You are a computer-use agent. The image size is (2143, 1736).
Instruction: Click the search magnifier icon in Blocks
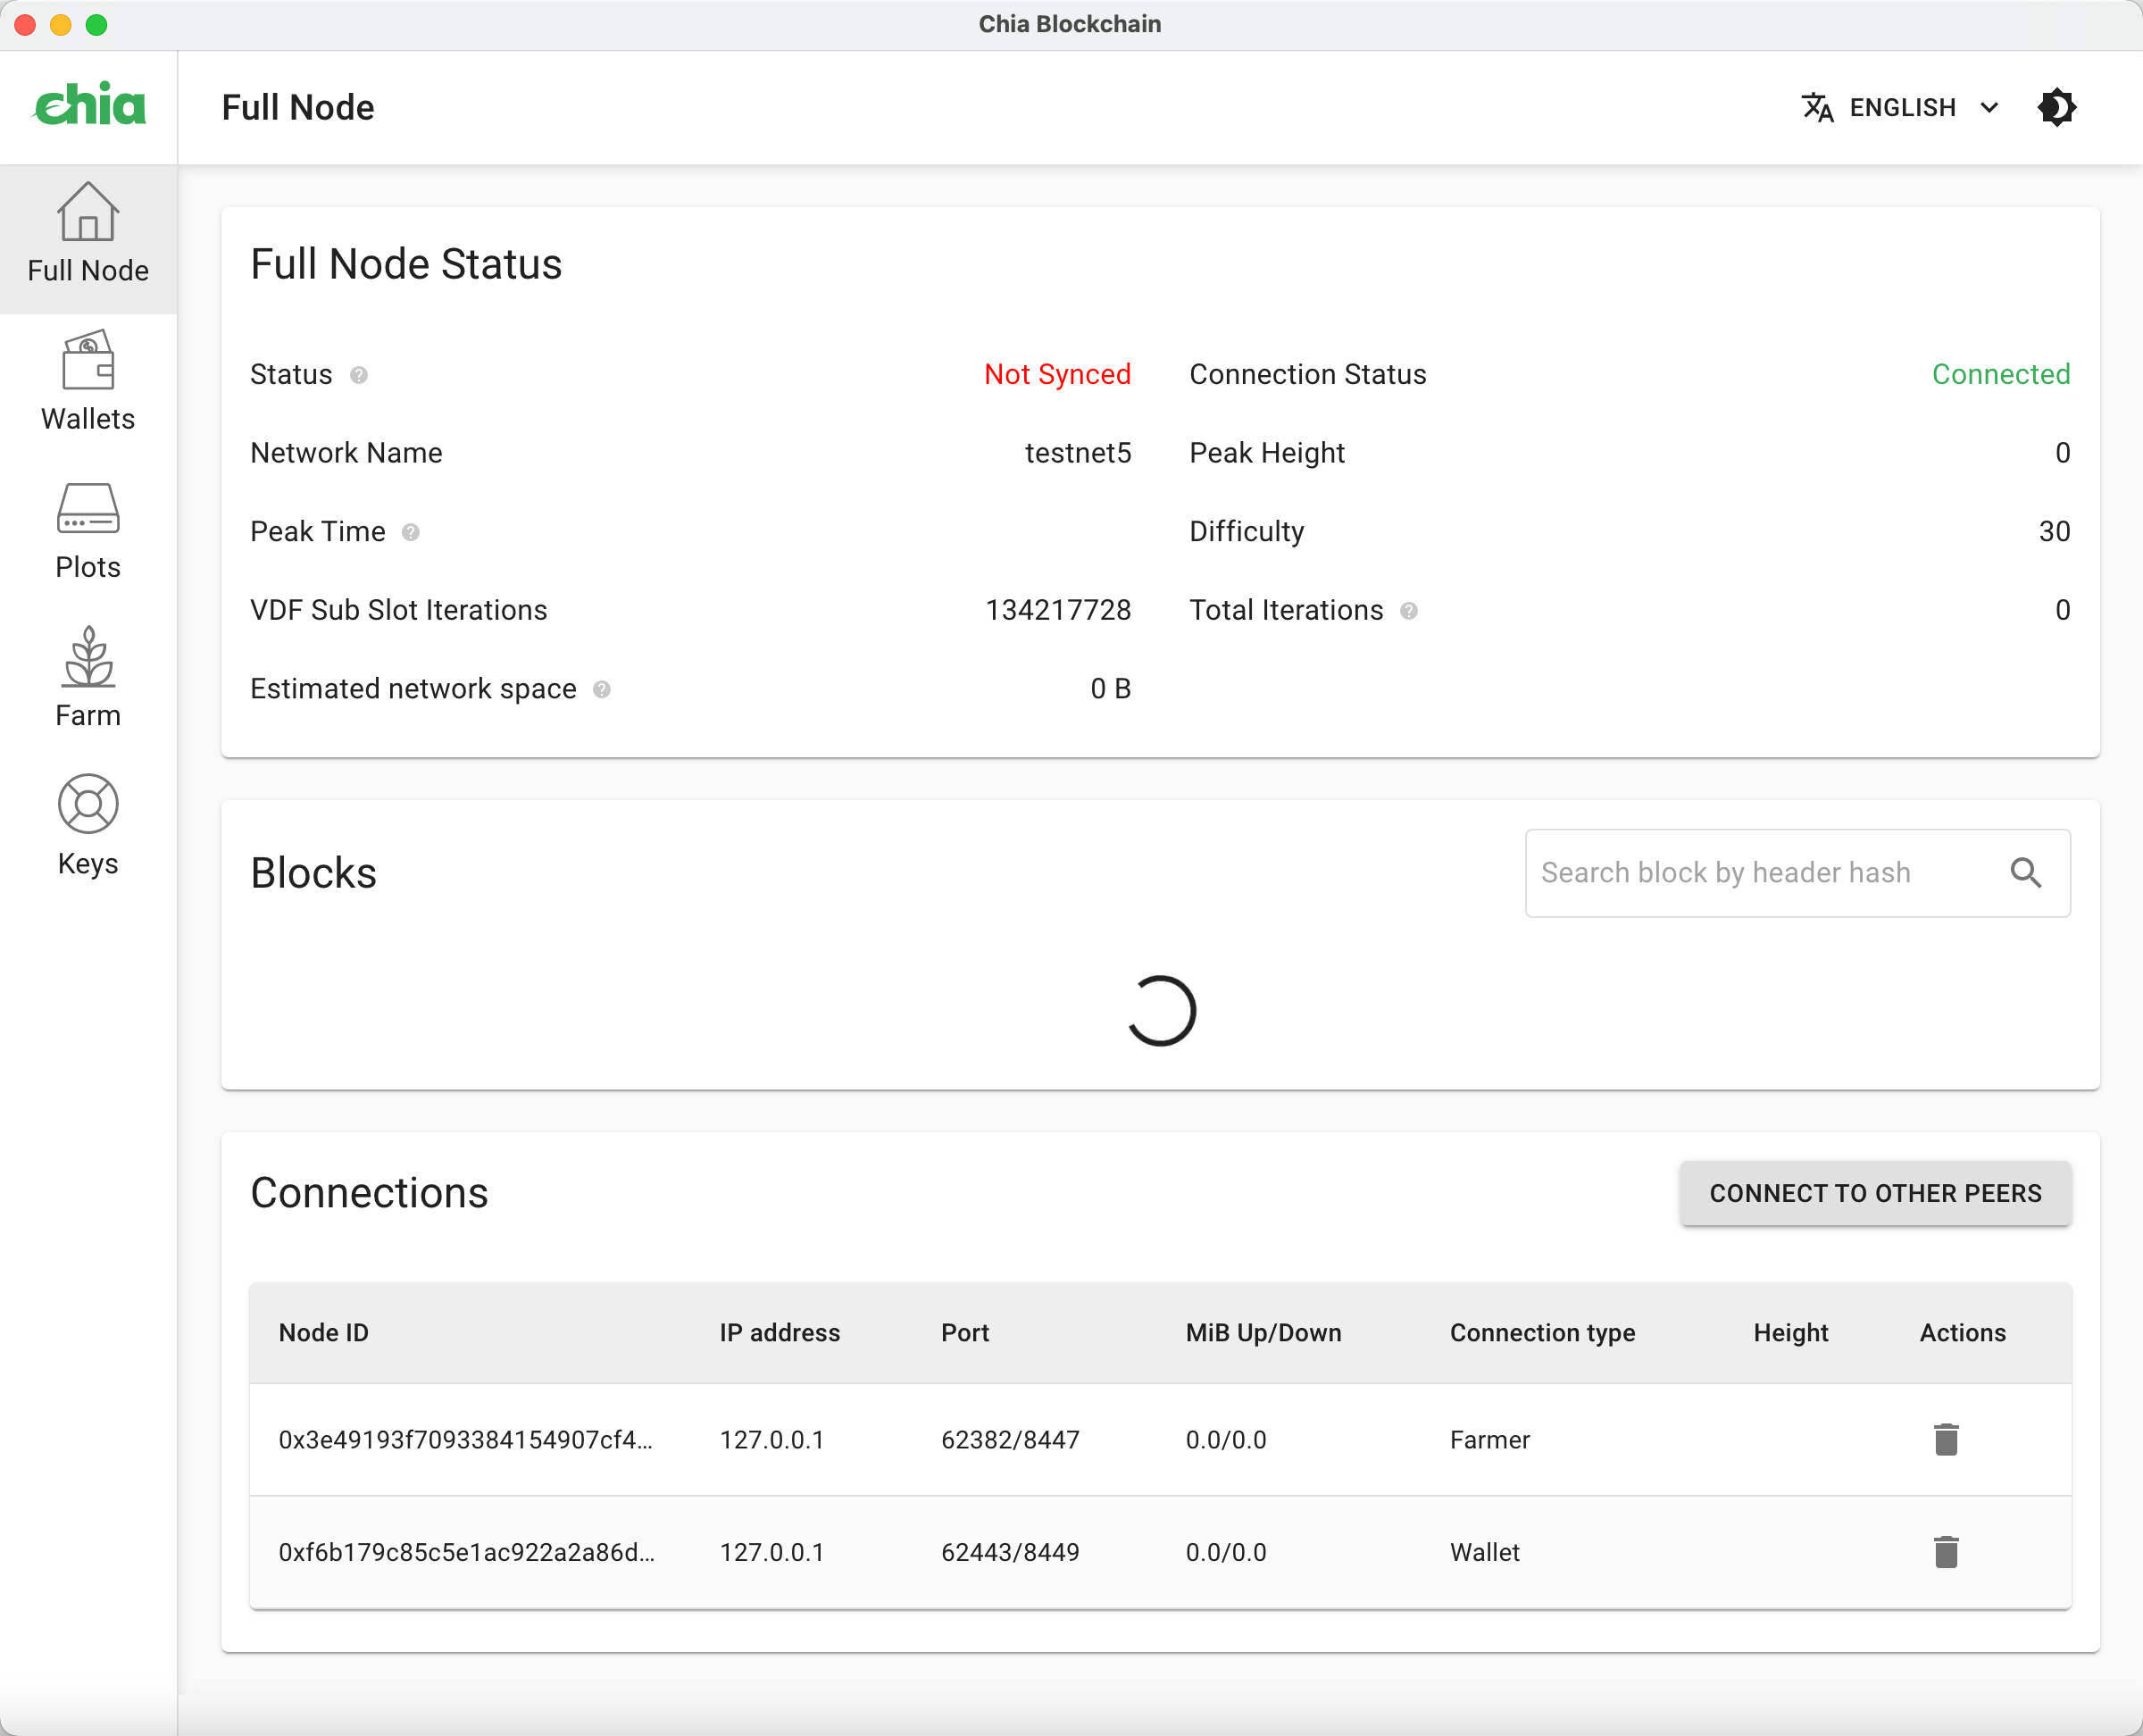[2025, 873]
